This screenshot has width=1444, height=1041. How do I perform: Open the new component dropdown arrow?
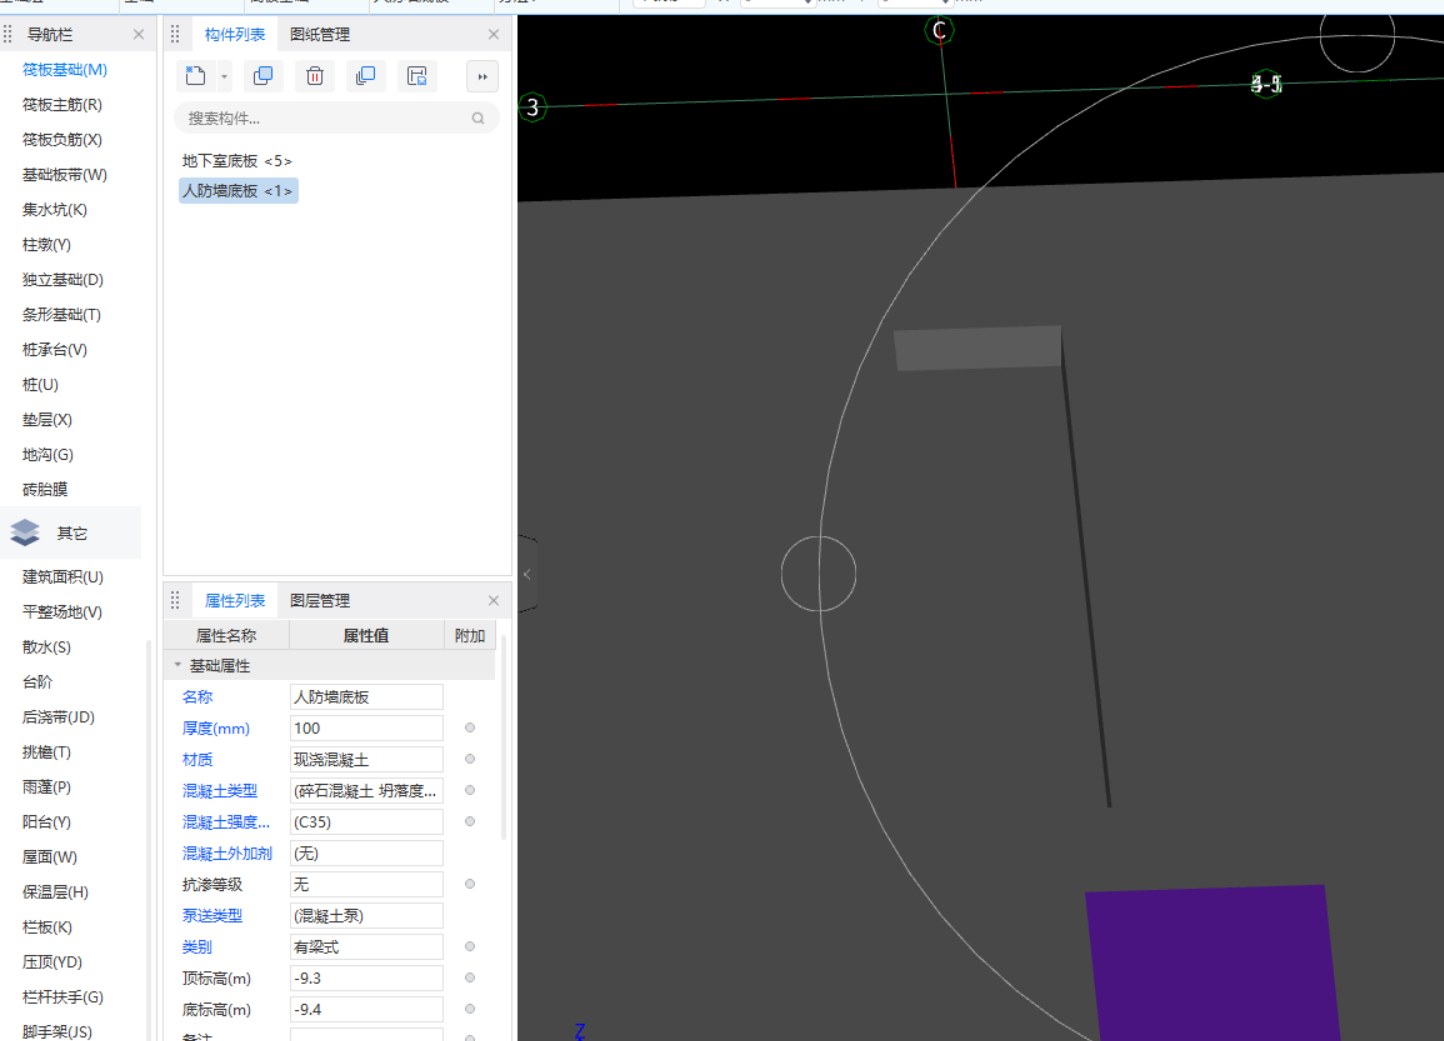224,76
